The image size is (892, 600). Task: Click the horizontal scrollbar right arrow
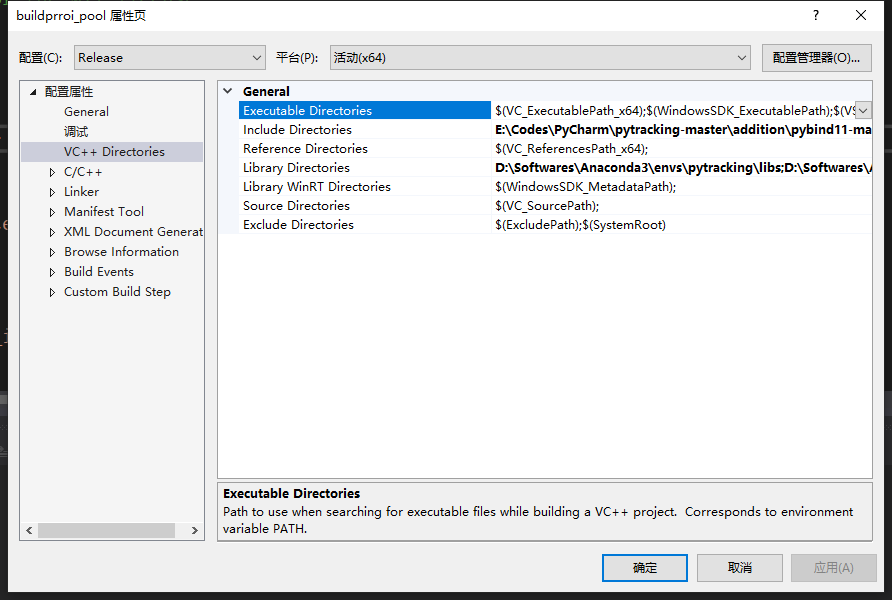pyautogui.click(x=194, y=530)
